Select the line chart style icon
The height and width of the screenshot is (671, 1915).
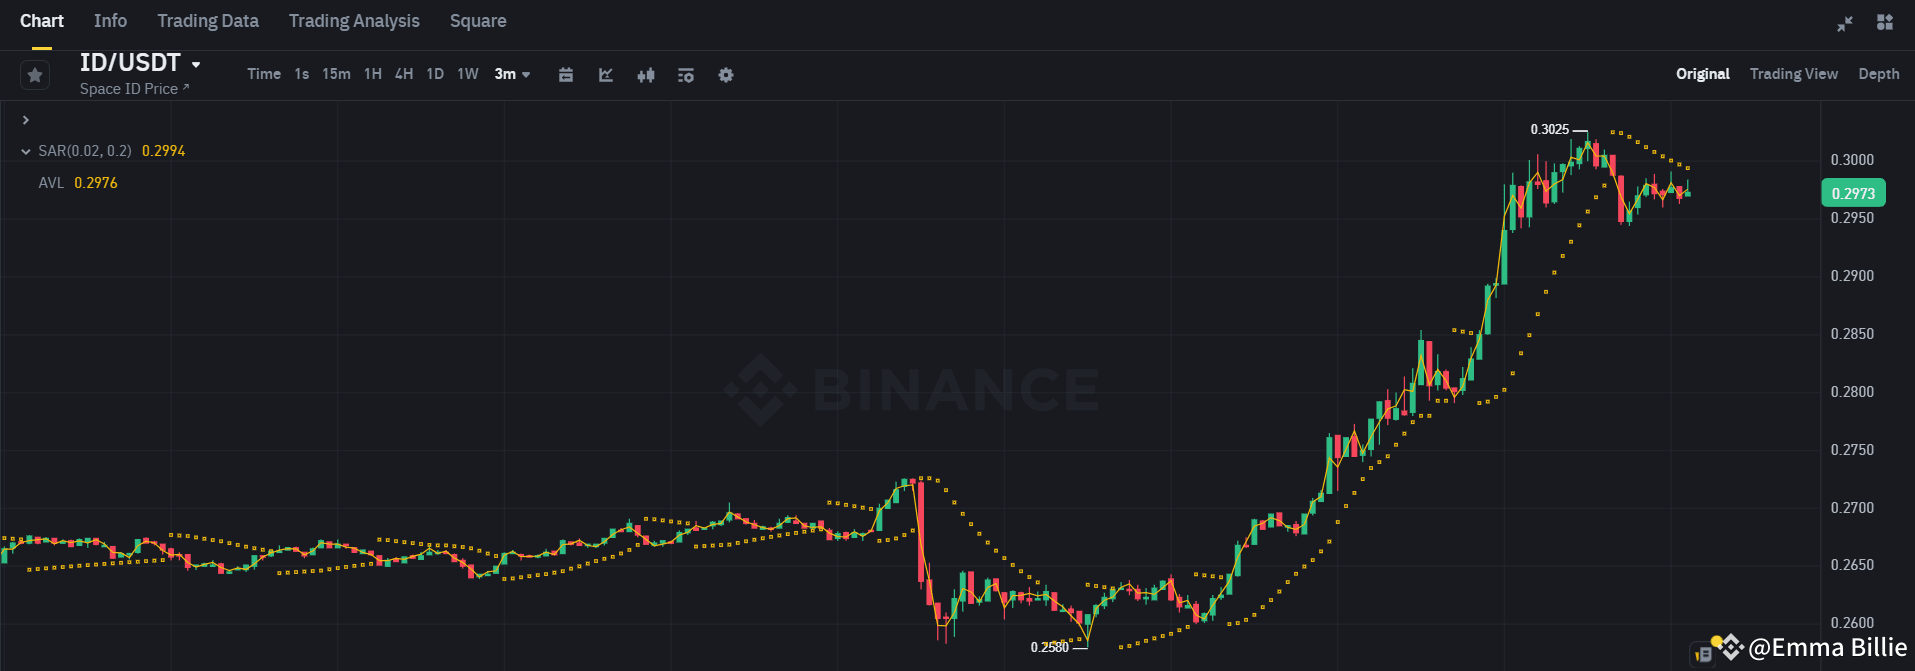coord(605,74)
